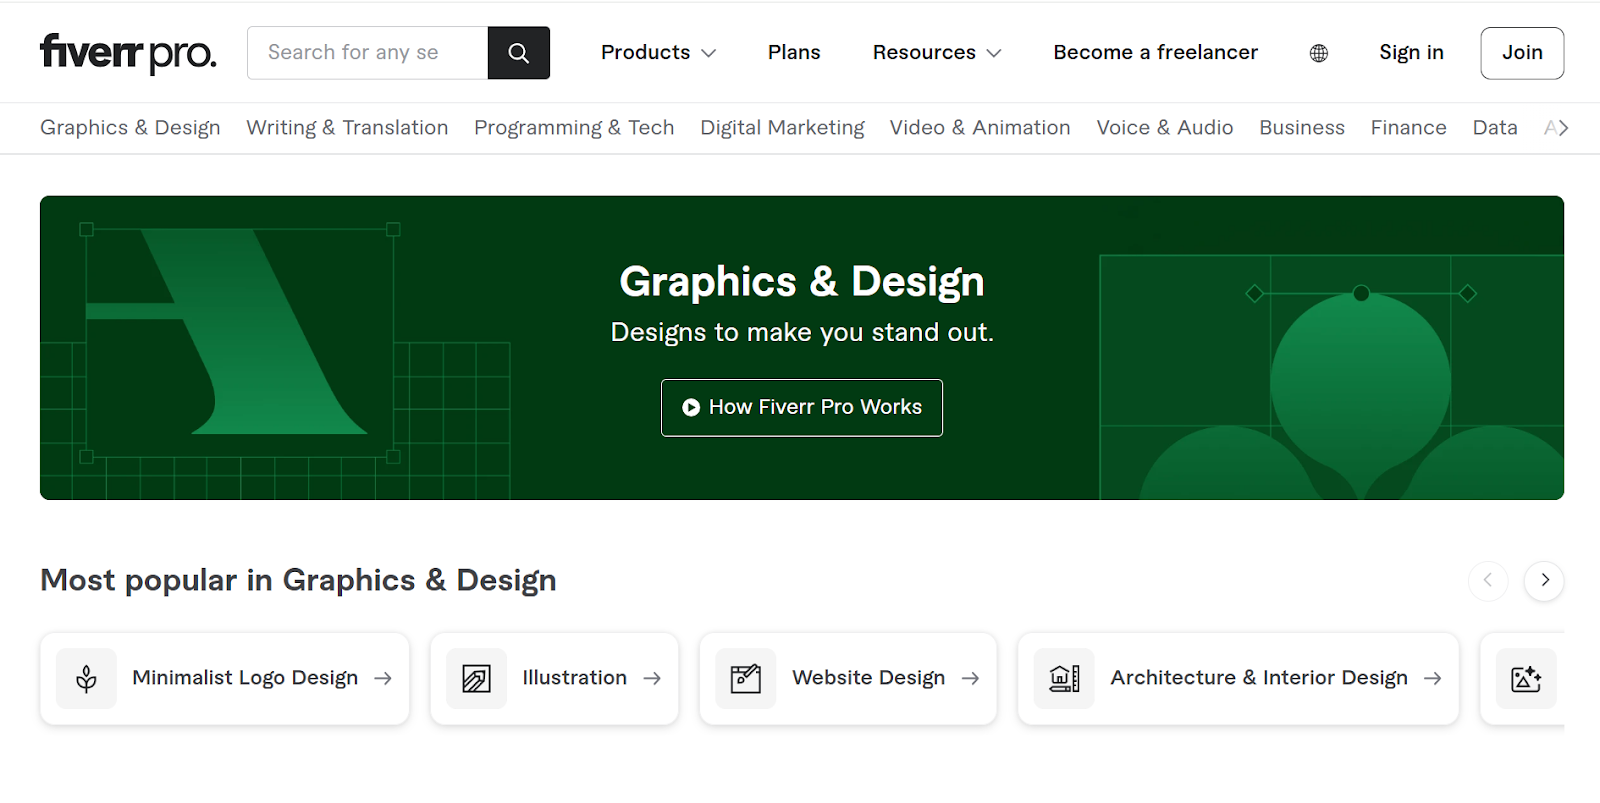Click 'Most popular in Graphics & Design' heading
Image resolution: width=1600 pixels, height=803 pixels.
(x=298, y=580)
